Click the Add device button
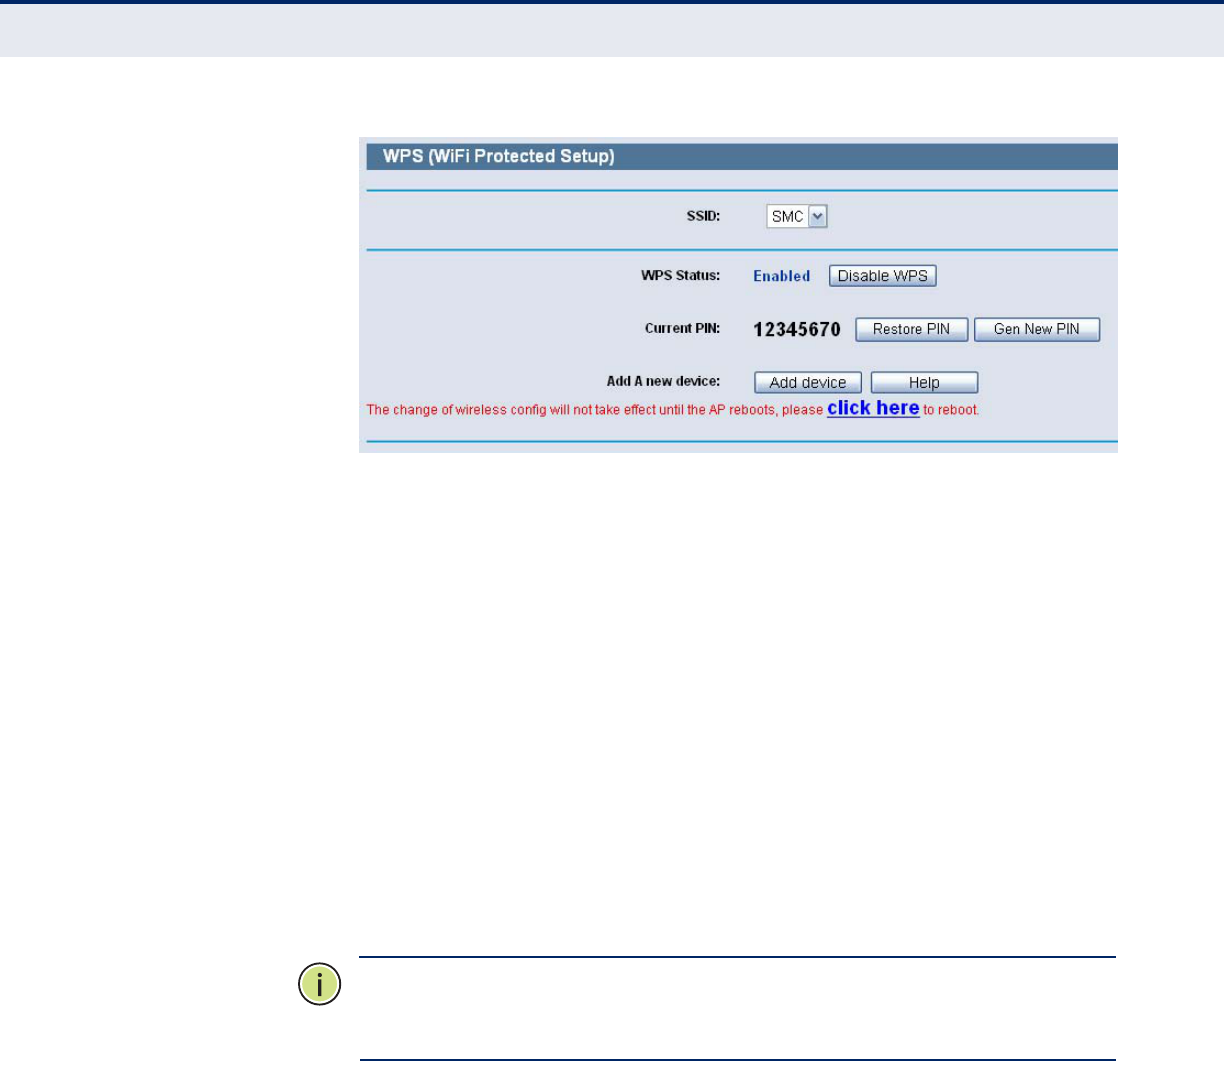Screen dimensions: 1224x1066 [x=808, y=382]
